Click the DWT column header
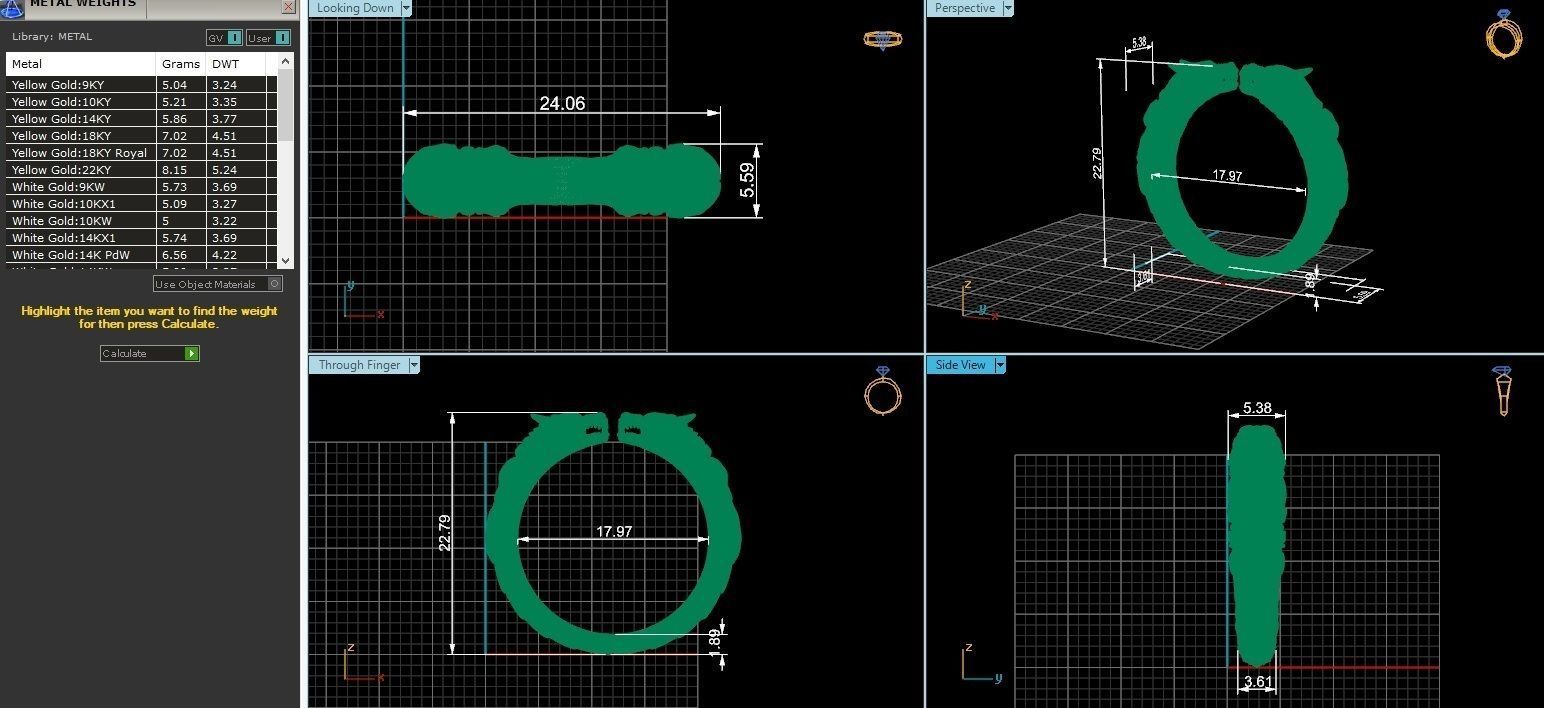Viewport: 1544px width, 708px height. click(236, 64)
